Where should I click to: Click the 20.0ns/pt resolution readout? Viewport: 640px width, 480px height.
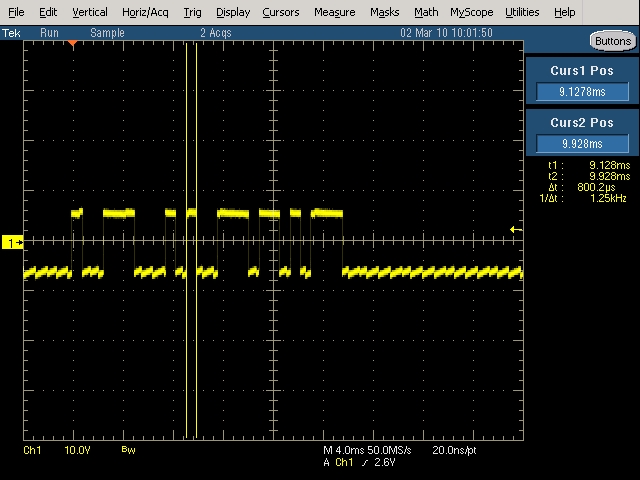[454, 450]
